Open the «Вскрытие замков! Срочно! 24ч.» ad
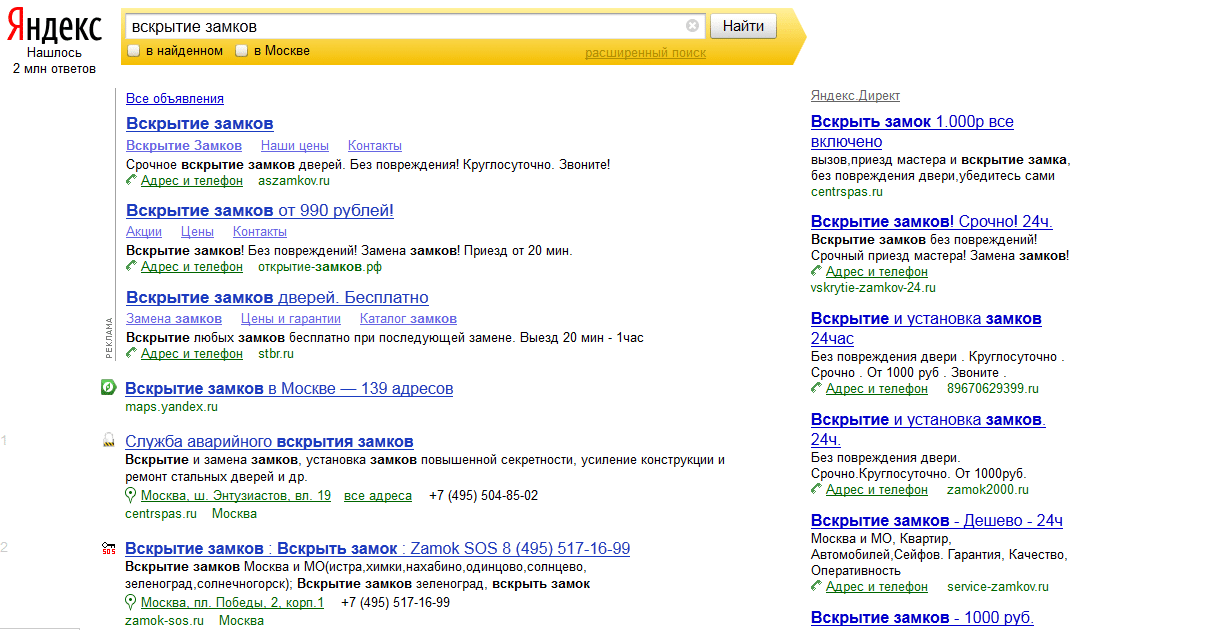The image size is (1214, 630). (932, 222)
